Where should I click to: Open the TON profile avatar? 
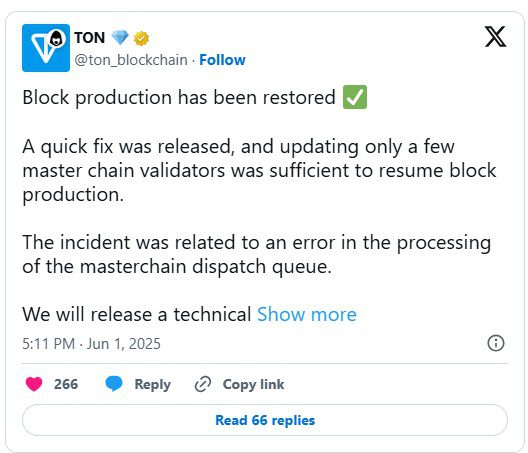tap(46, 48)
